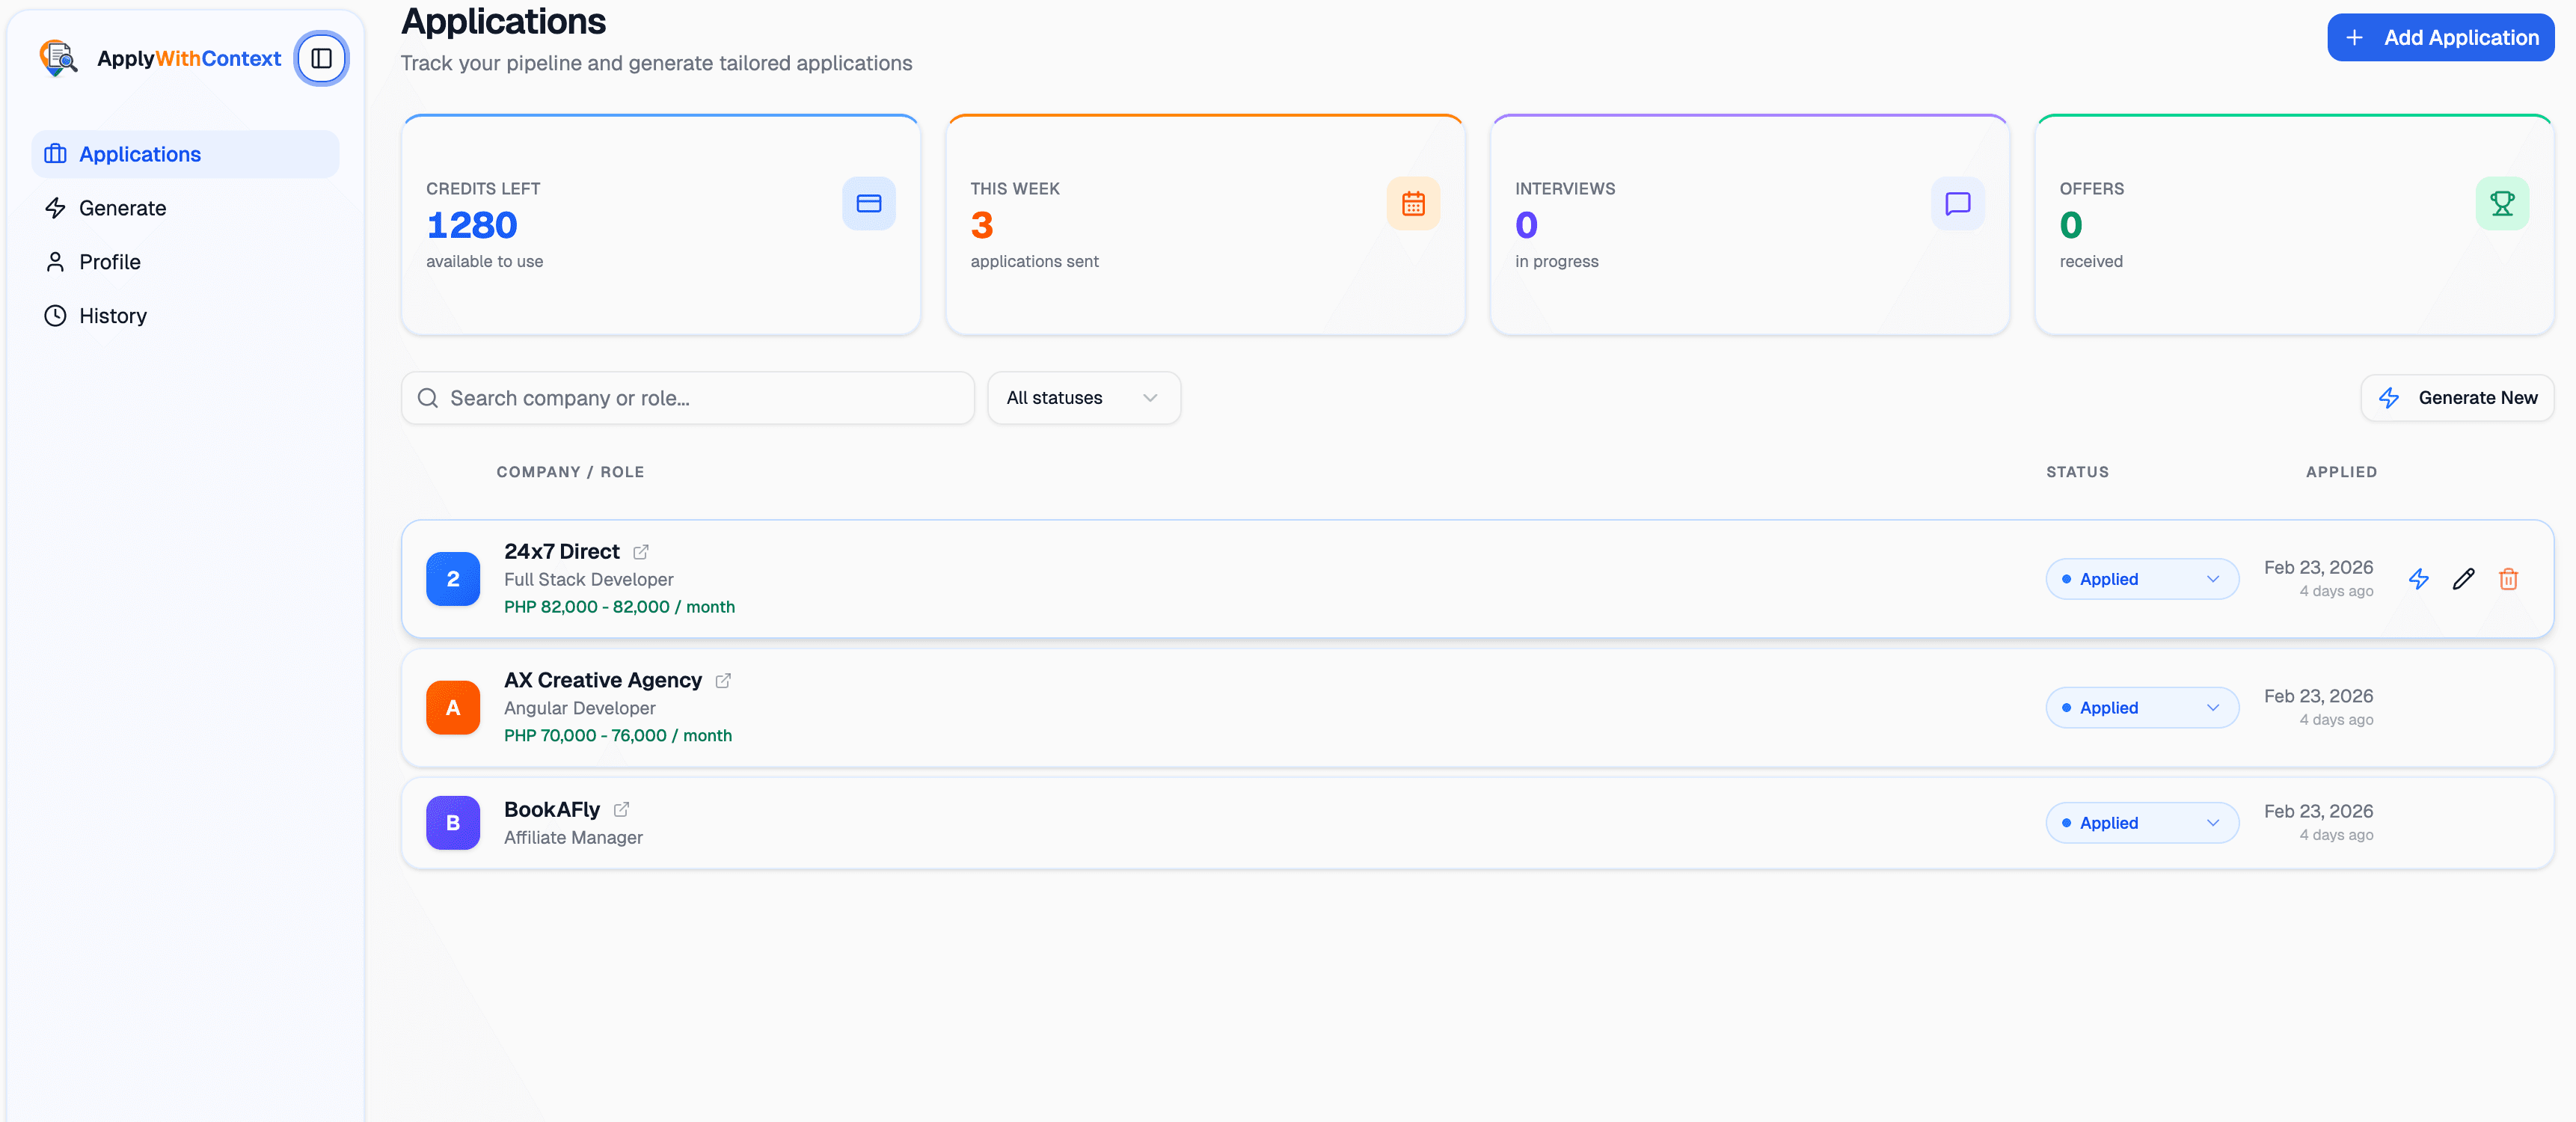
Task: Click the search company or role input field
Action: (687, 398)
